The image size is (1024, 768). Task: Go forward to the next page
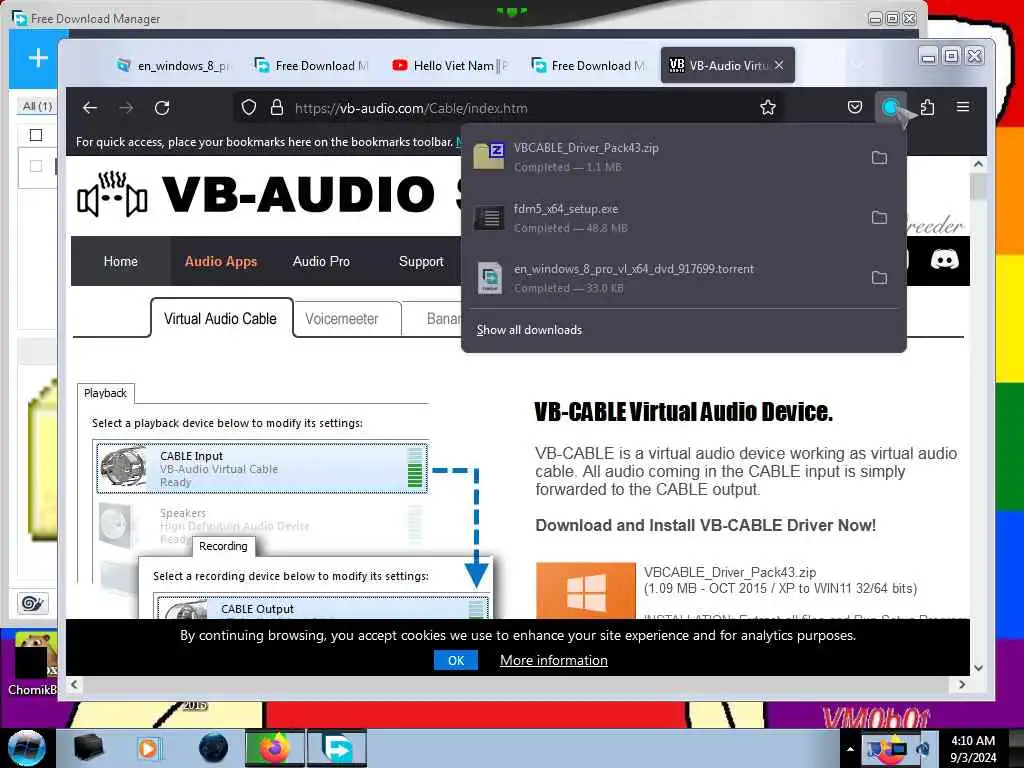126,108
